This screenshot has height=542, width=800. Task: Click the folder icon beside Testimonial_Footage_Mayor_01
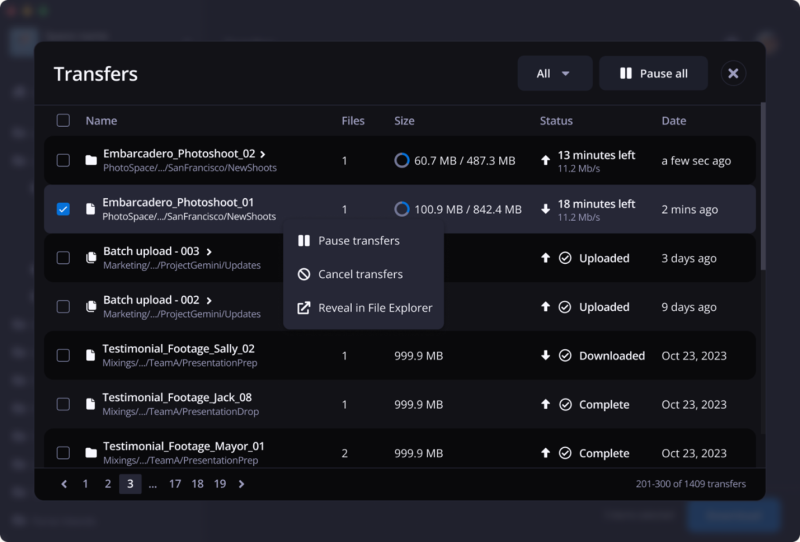click(x=91, y=453)
